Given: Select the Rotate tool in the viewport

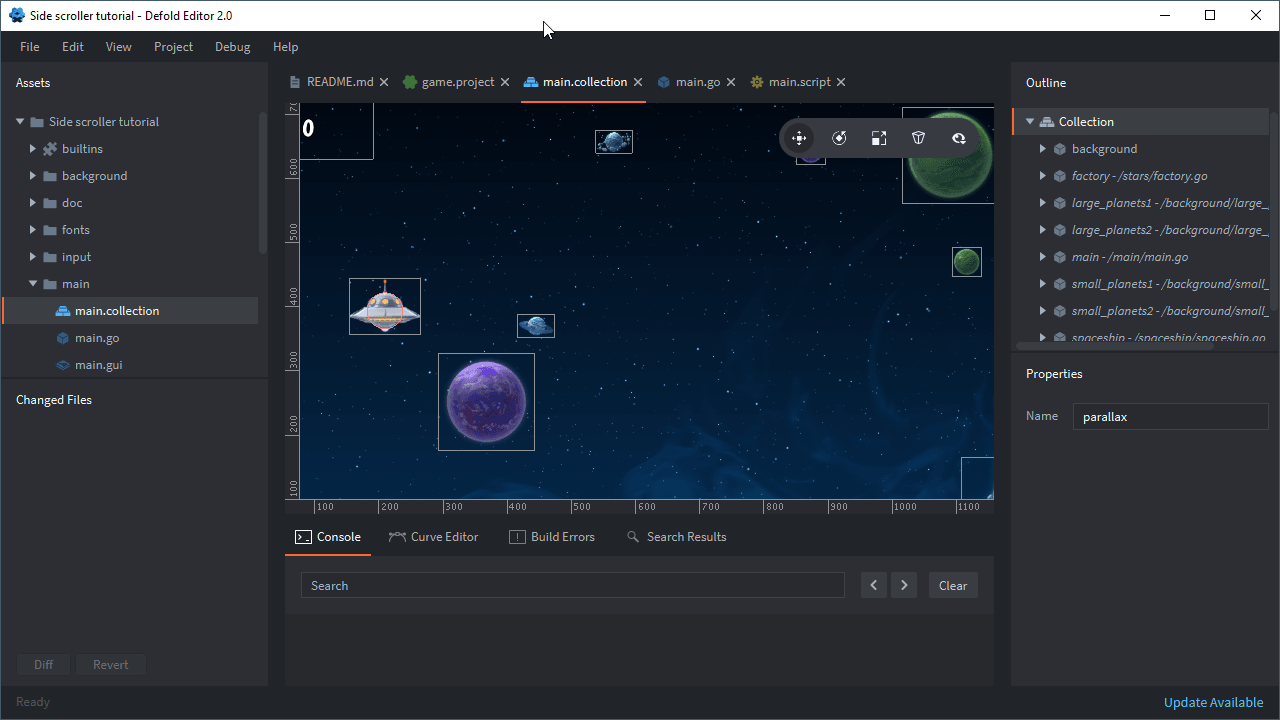Looking at the screenshot, I should tap(839, 138).
